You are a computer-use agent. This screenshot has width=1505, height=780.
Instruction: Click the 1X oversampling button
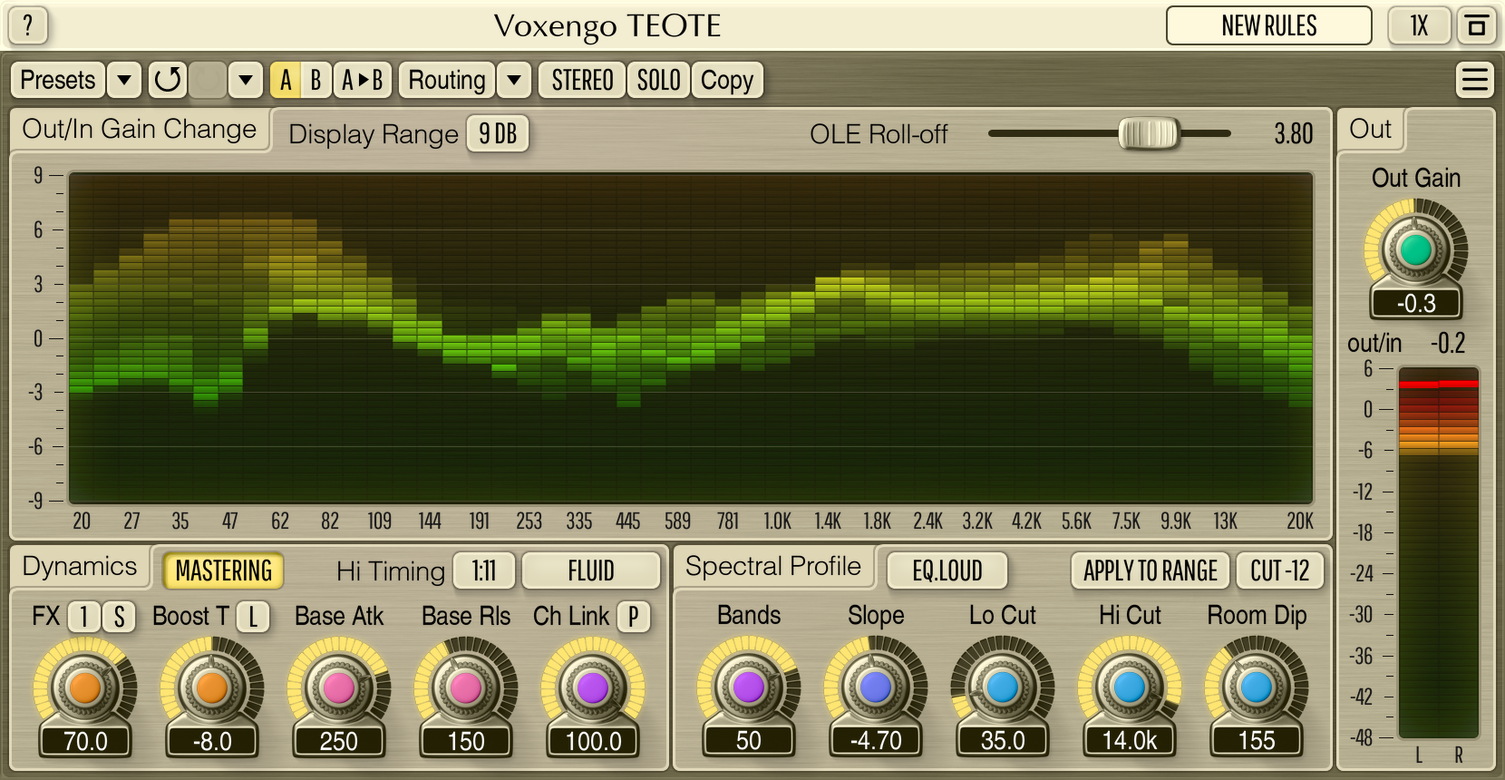(1419, 25)
